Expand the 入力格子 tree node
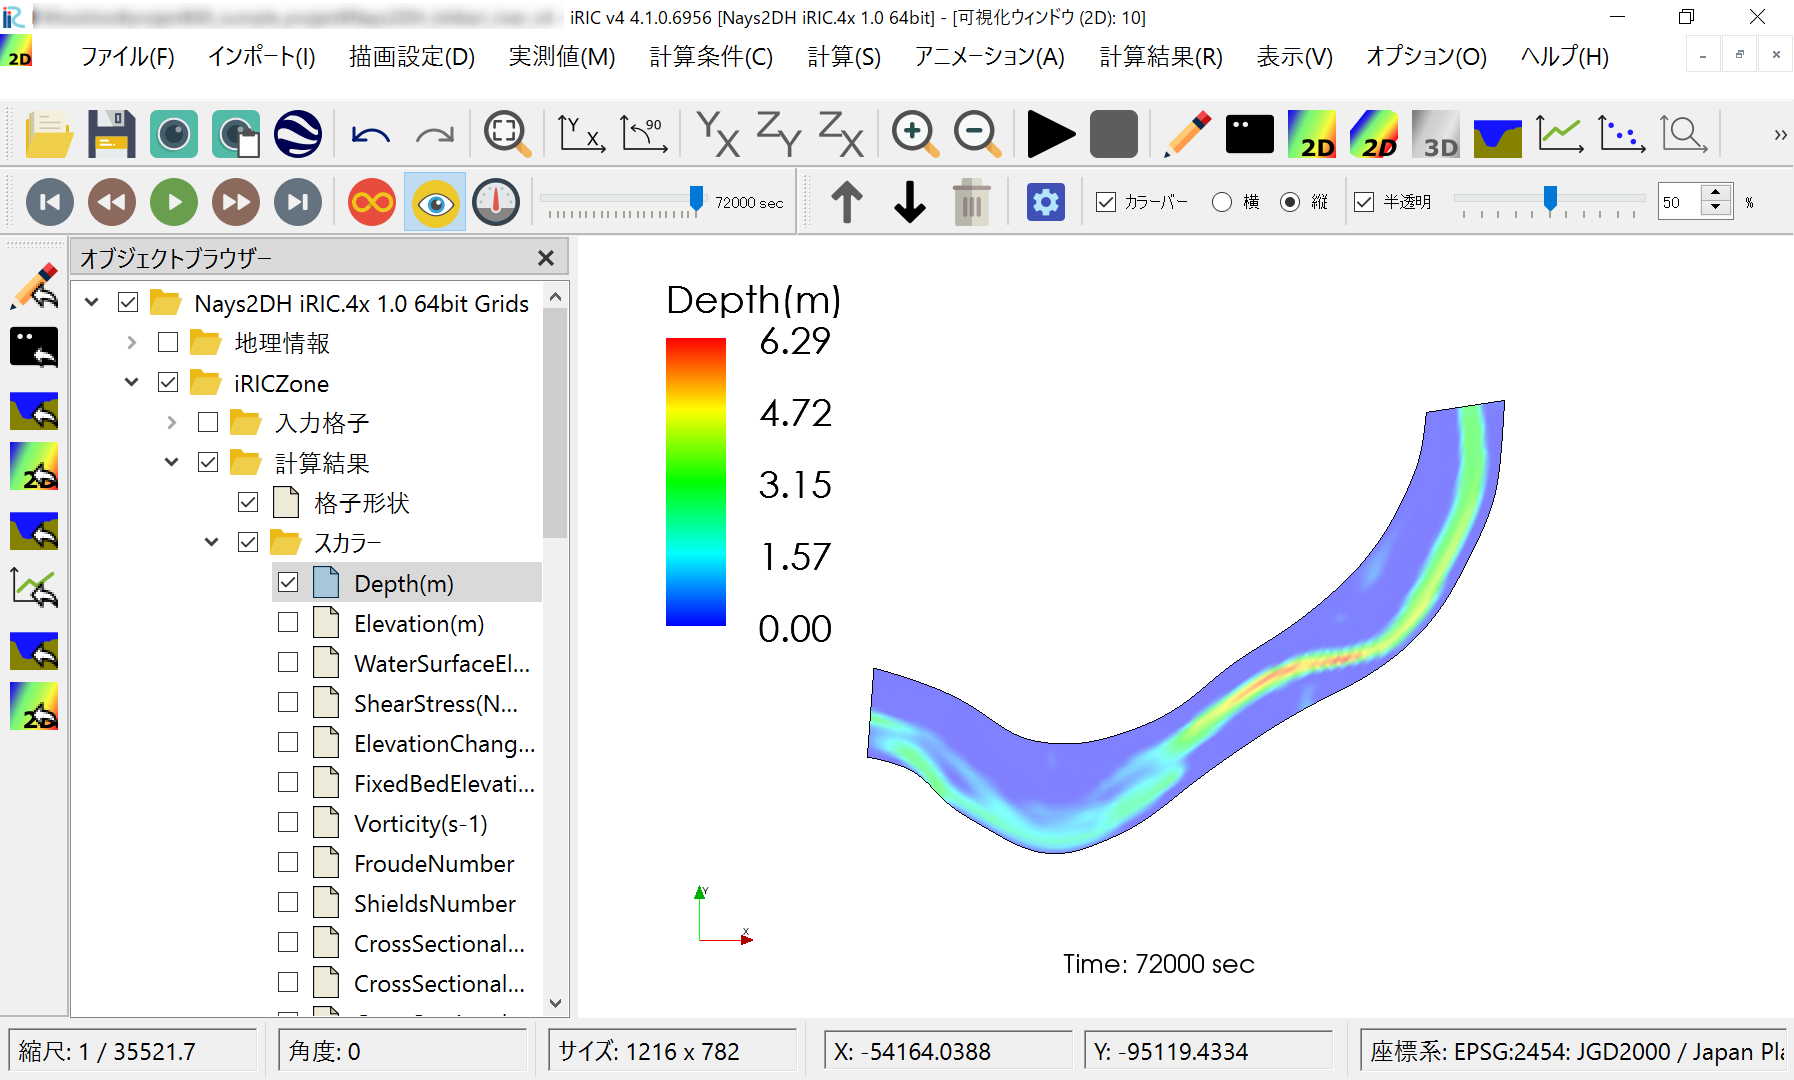The width and height of the screenshot is (1794, 1080). (x=172, y=422)
